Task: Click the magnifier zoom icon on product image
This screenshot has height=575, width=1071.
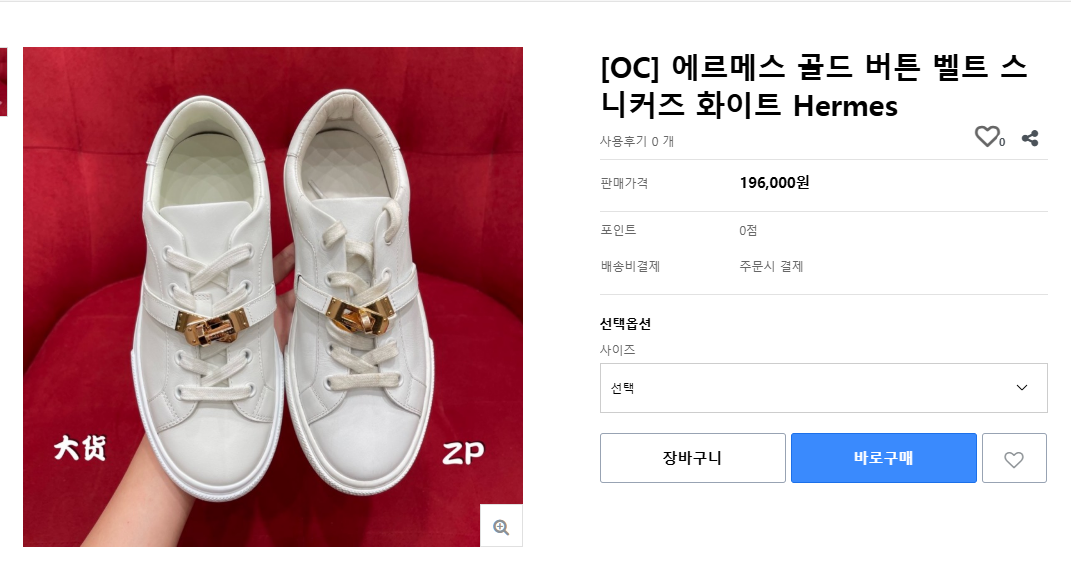Action: pos(501,527)
